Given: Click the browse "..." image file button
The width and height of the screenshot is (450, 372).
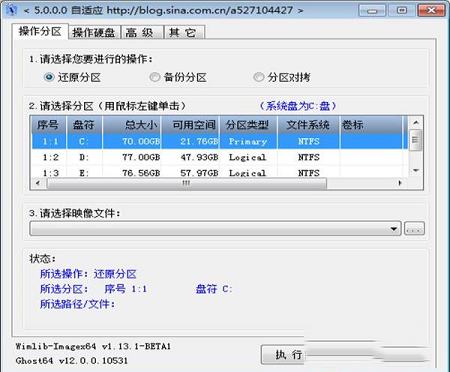Looking at the screenshot, I should pos(414,229).
